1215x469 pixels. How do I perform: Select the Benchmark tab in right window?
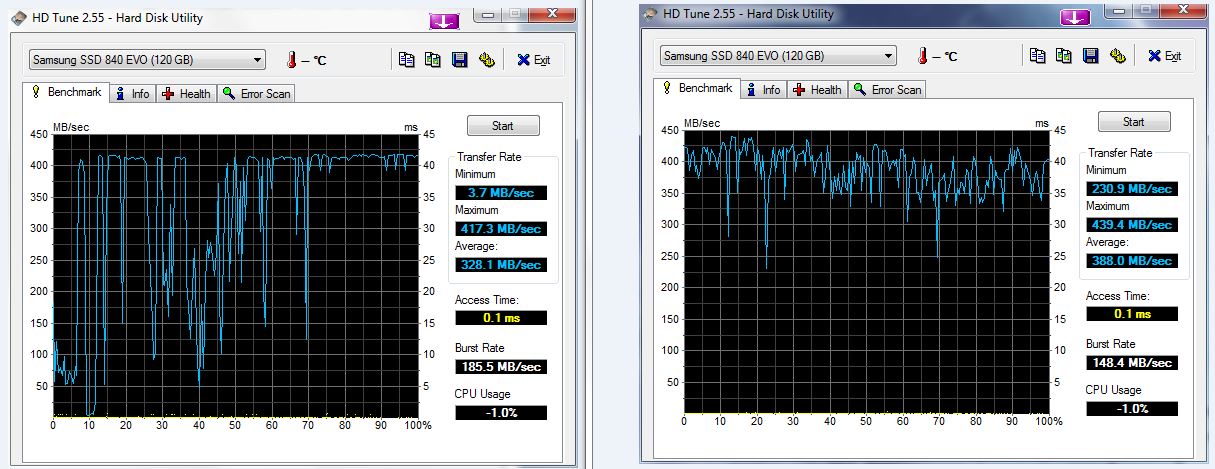tap(697, 88)
